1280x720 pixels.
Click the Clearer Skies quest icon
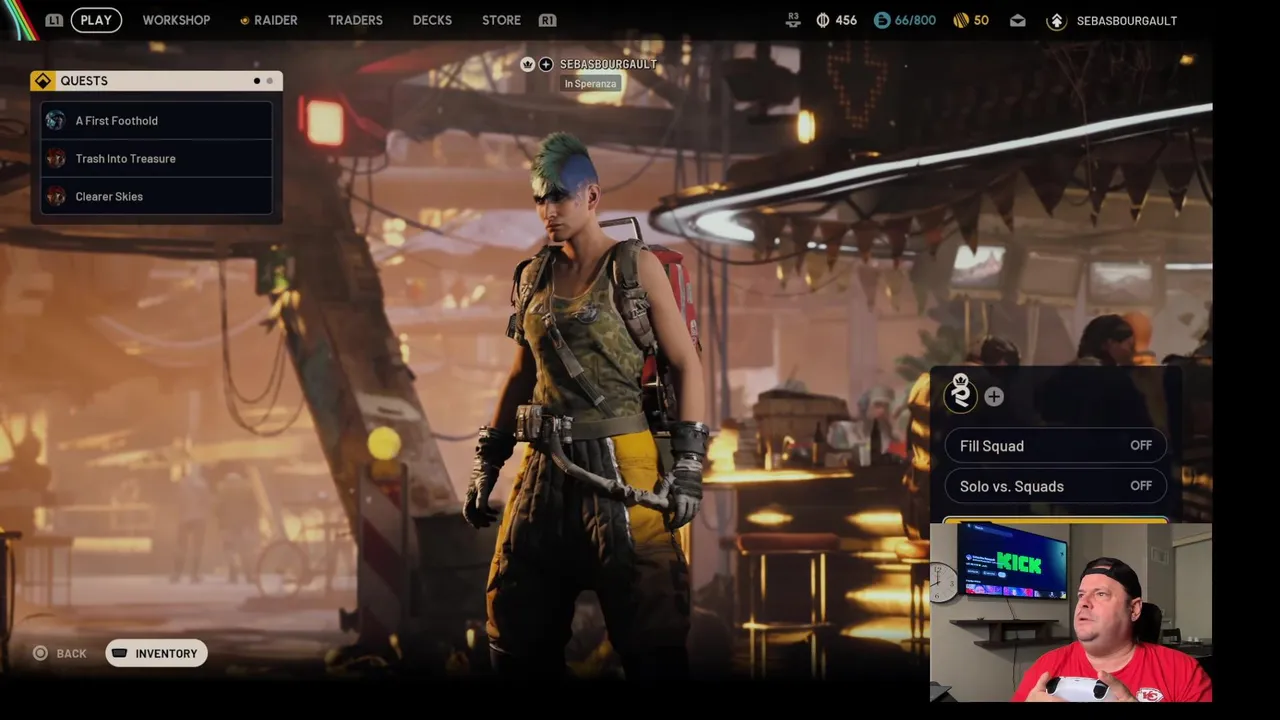pos(56,196)
